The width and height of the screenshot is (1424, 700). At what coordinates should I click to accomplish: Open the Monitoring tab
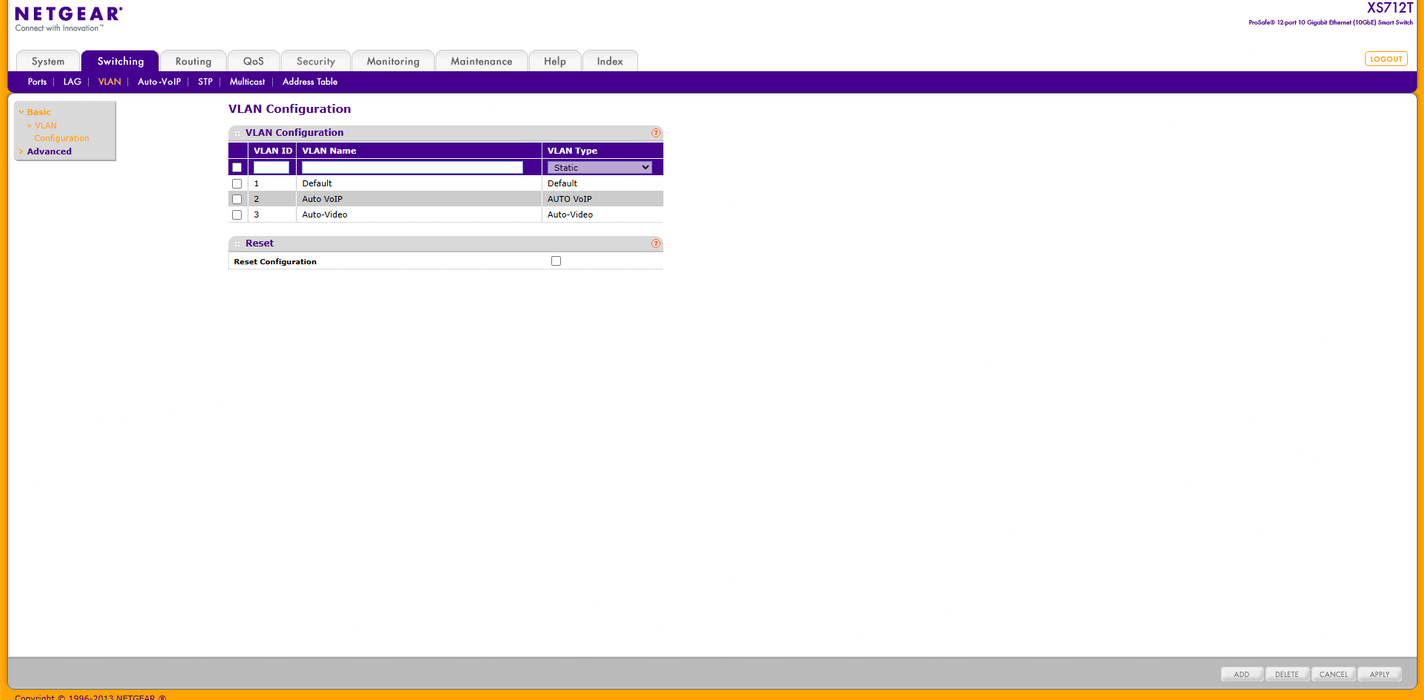393,61
